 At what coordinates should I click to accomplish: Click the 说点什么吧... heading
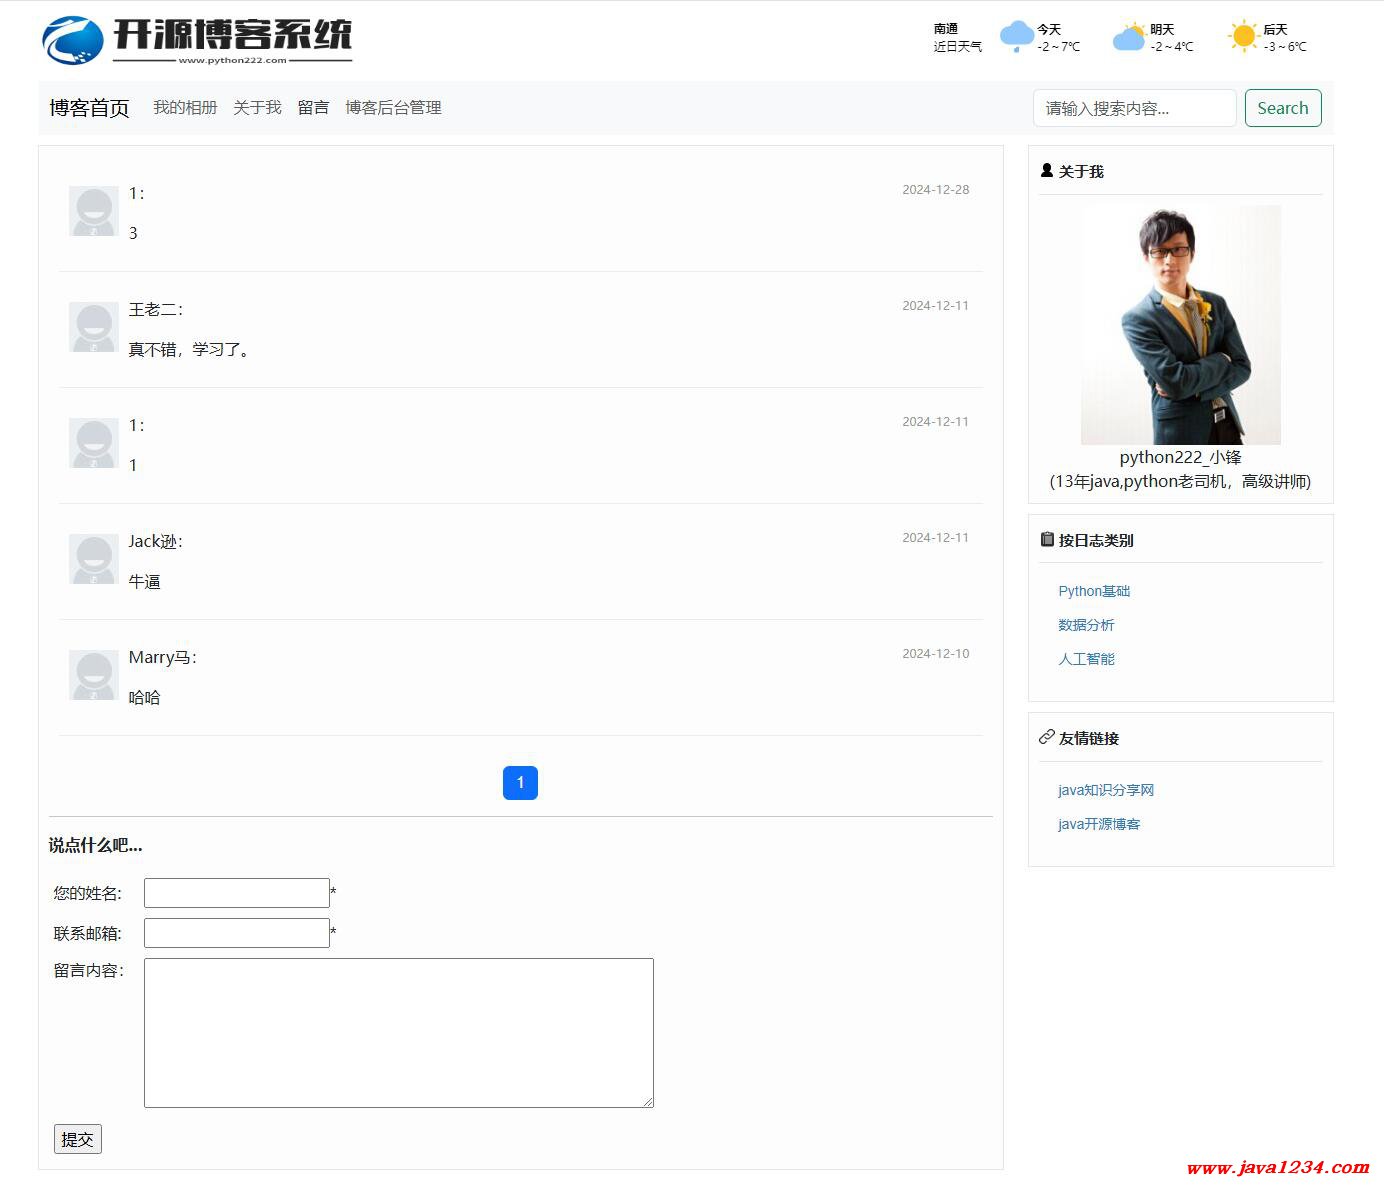[96, 845]
